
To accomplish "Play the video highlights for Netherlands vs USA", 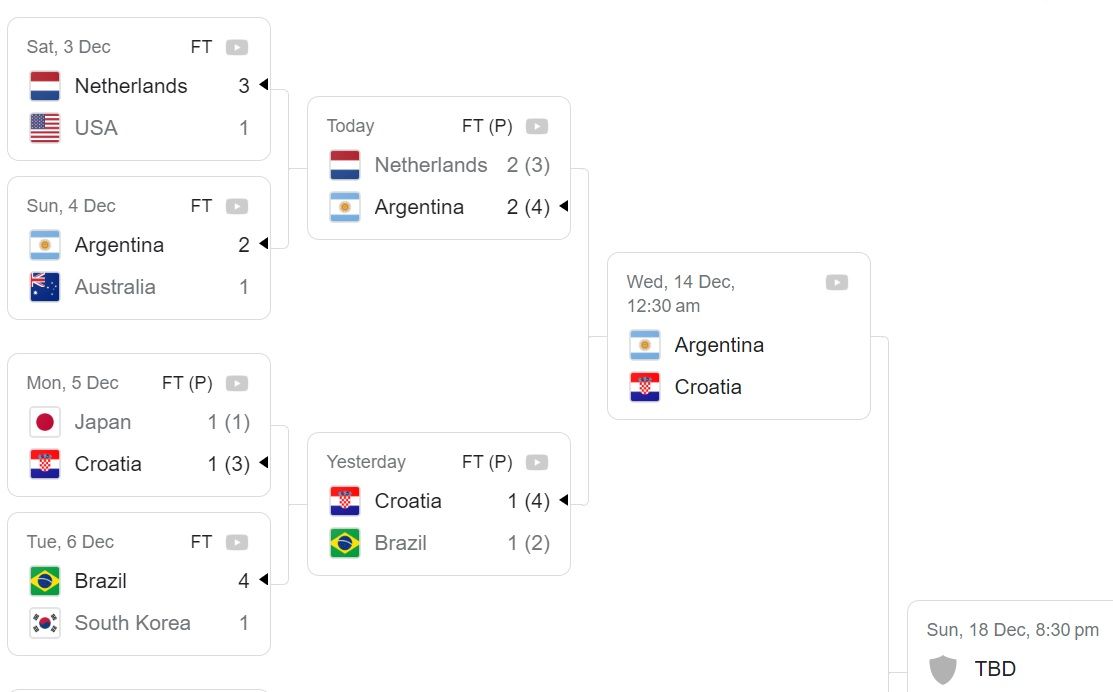I will tap(237, 46).
